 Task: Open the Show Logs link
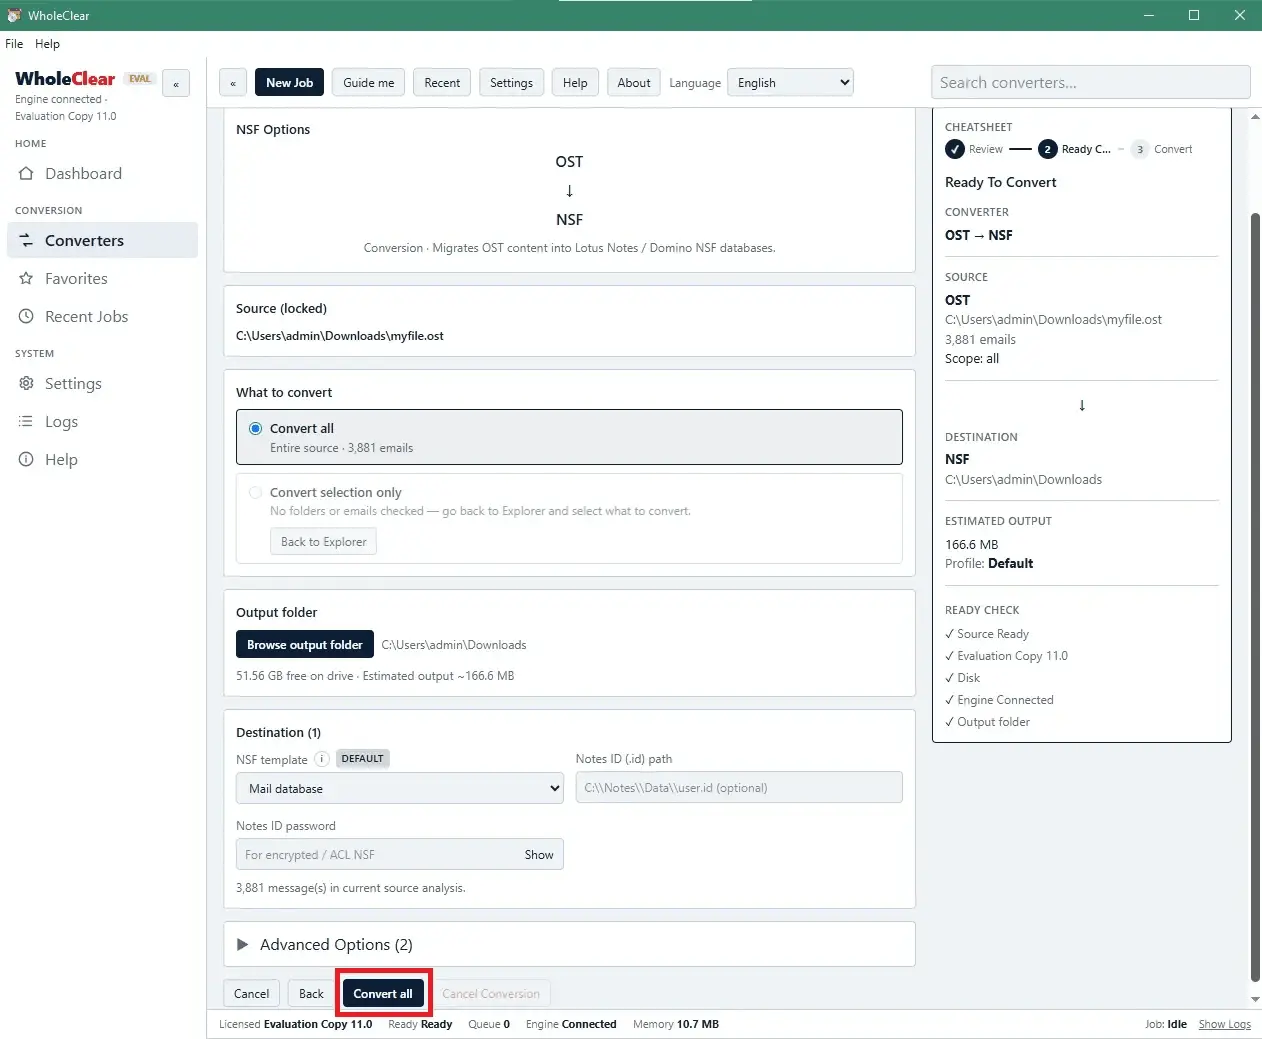[1225, 1024]
